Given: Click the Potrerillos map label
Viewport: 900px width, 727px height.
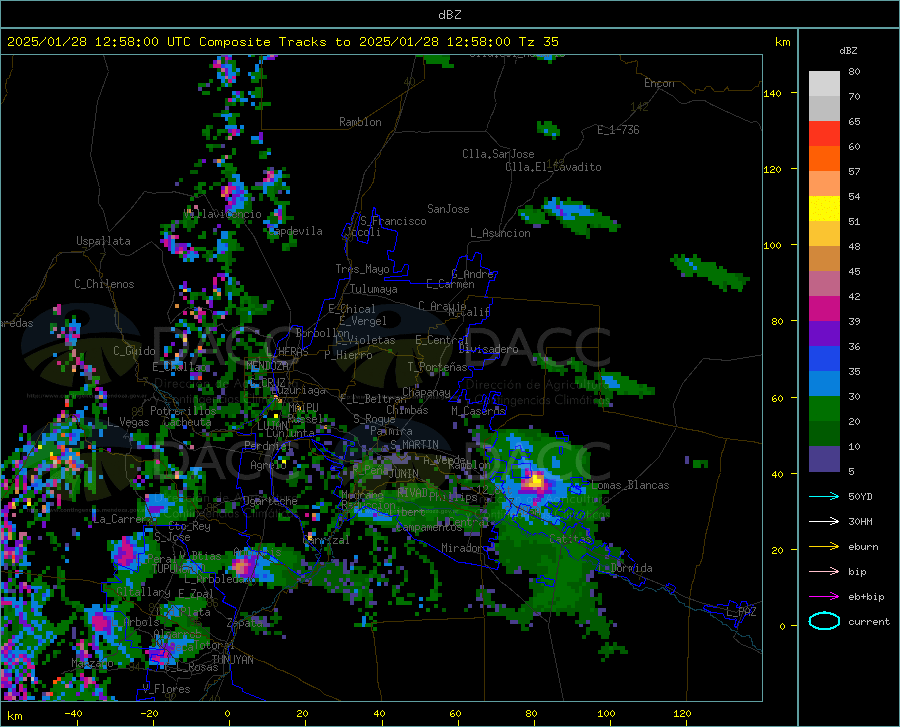Looking at the screenshot, I should (x=183, y=411).
